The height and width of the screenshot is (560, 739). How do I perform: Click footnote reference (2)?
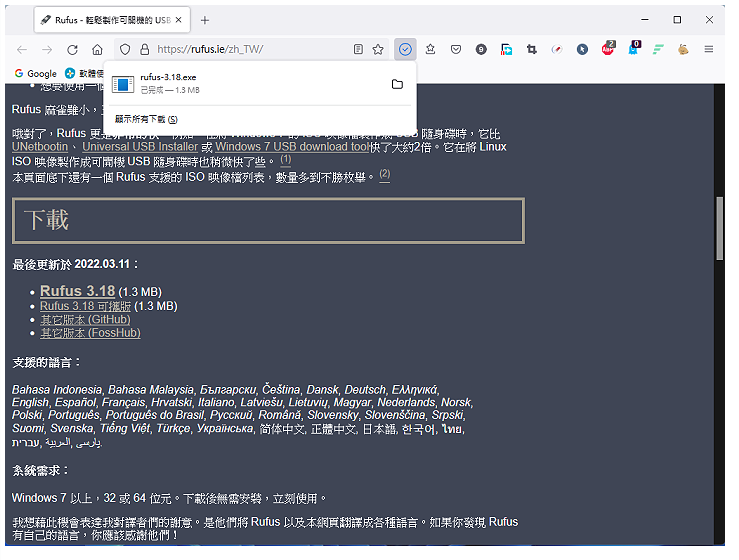[385, 175]
